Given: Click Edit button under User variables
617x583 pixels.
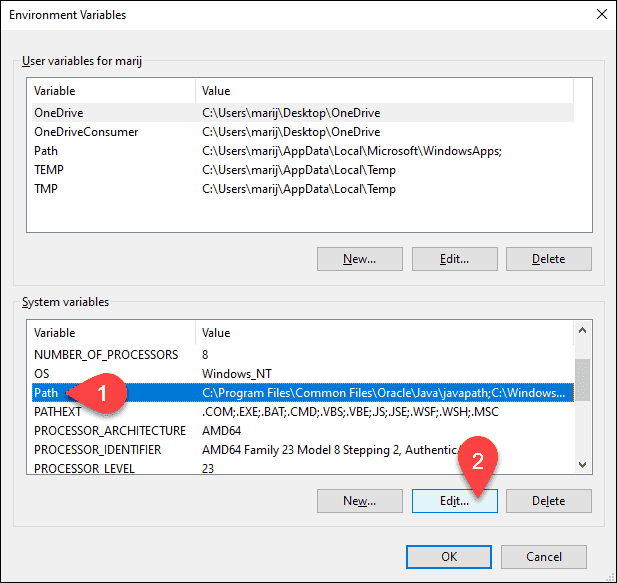Looking at the screenshot, I should [454, 259].
